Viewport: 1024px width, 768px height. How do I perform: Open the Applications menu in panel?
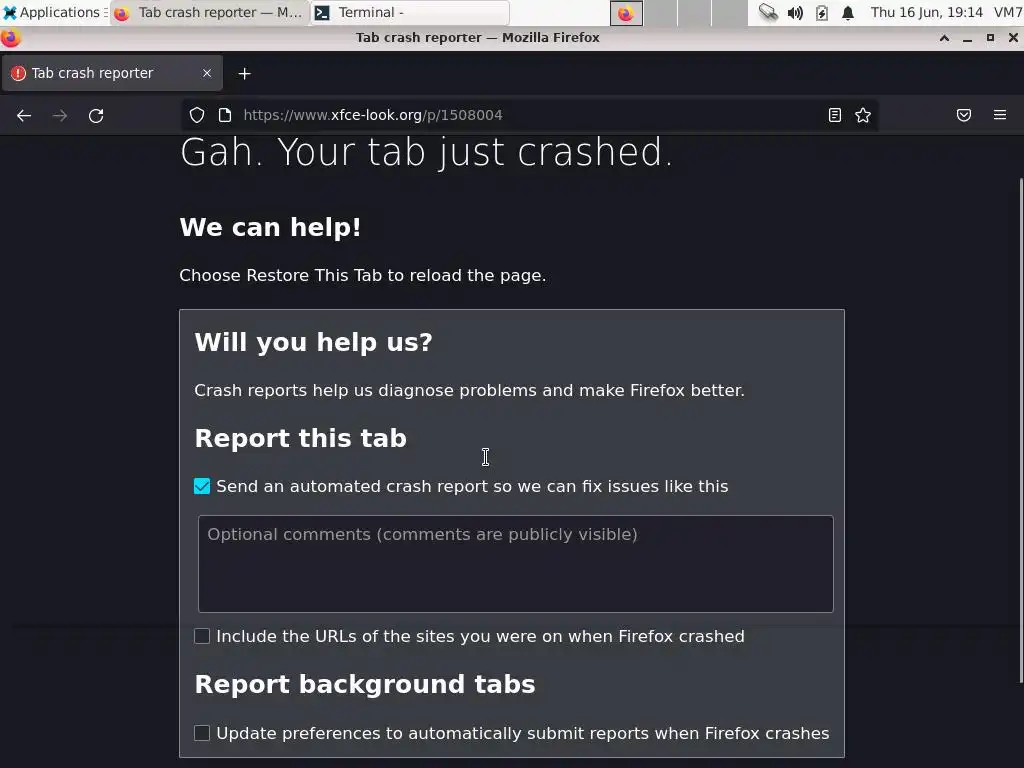54,12
